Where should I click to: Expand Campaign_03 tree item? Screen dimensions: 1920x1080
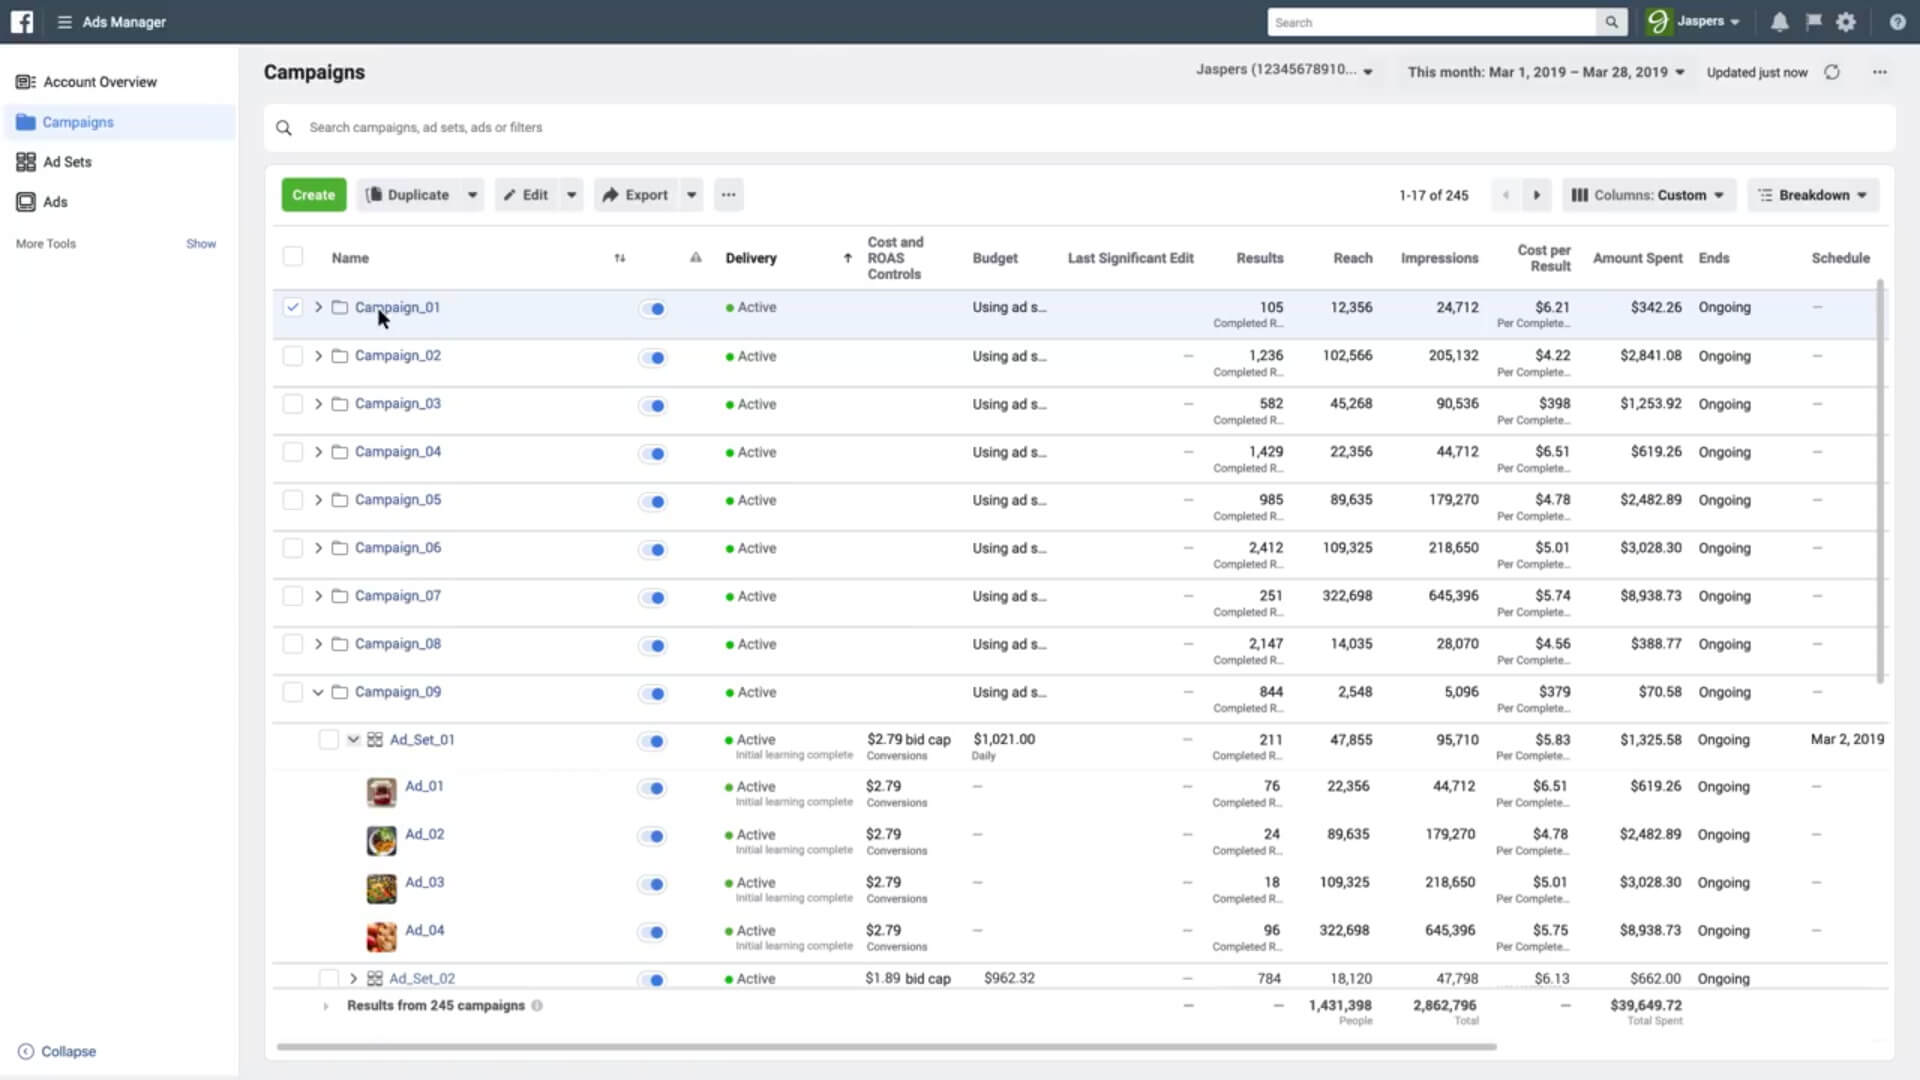[318, 404]
